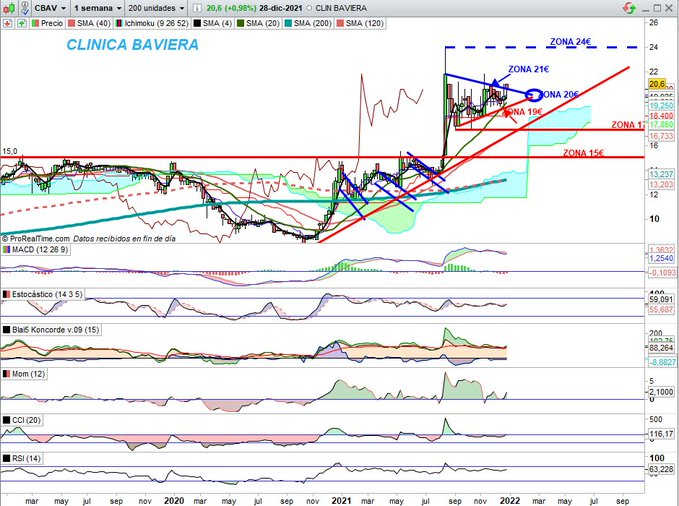Click the SMA (200) teal color swatch
The width and height of the screenshot is (679, 506).
(288, 23)
